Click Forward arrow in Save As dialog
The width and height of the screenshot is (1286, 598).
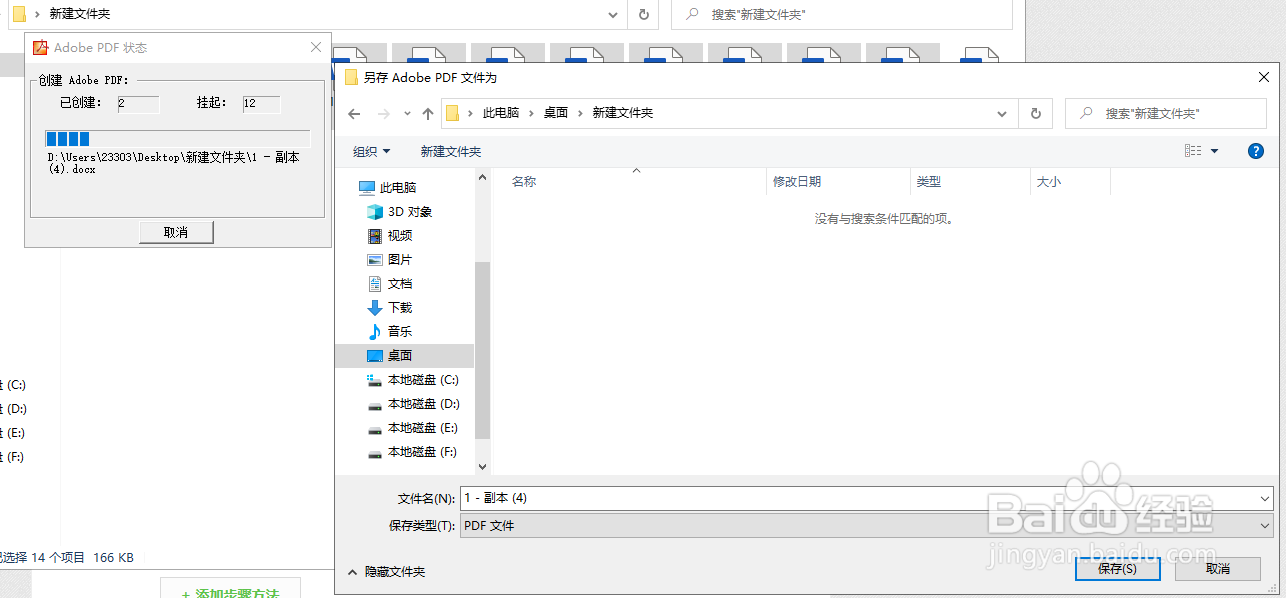click(384, 114)
